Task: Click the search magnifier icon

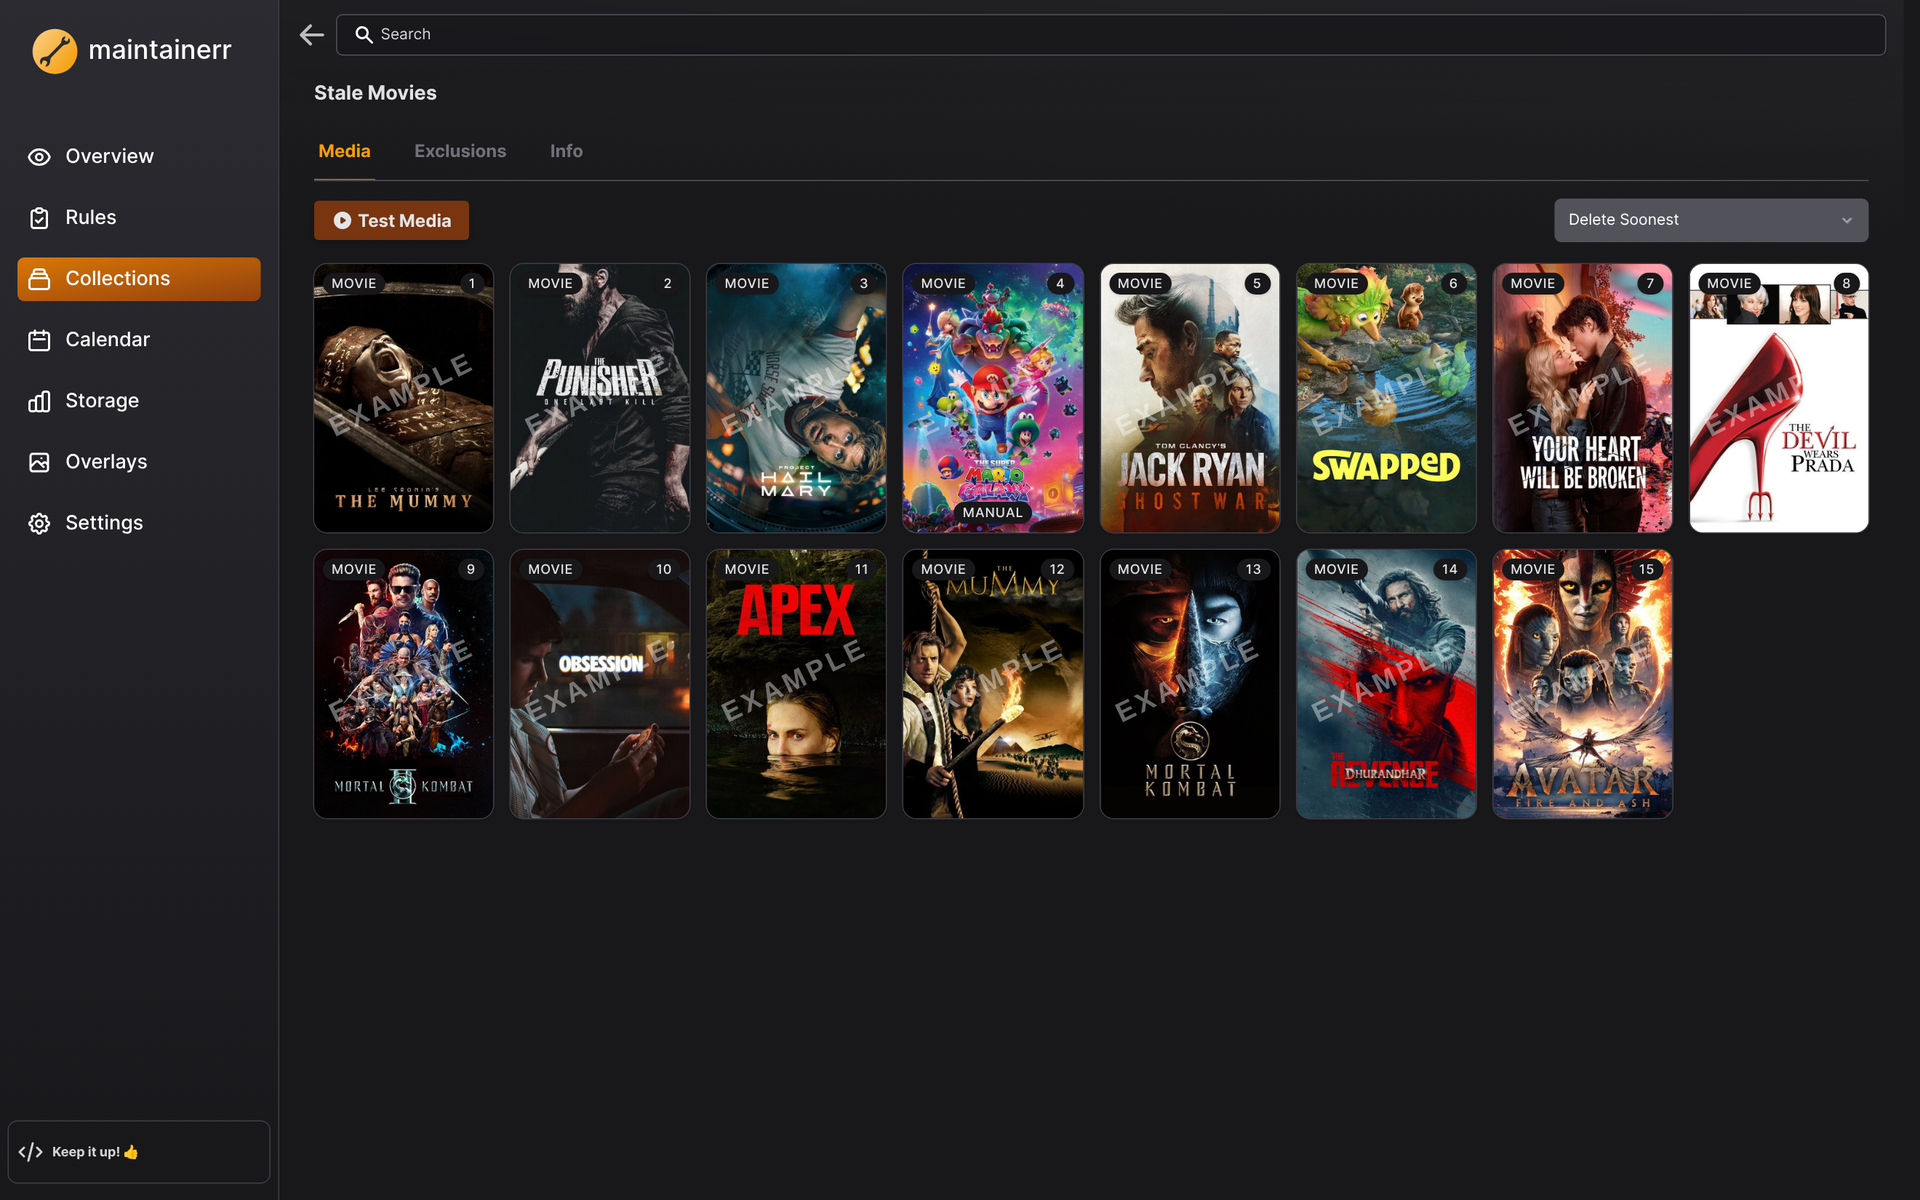Action: (x=364, y=35)
